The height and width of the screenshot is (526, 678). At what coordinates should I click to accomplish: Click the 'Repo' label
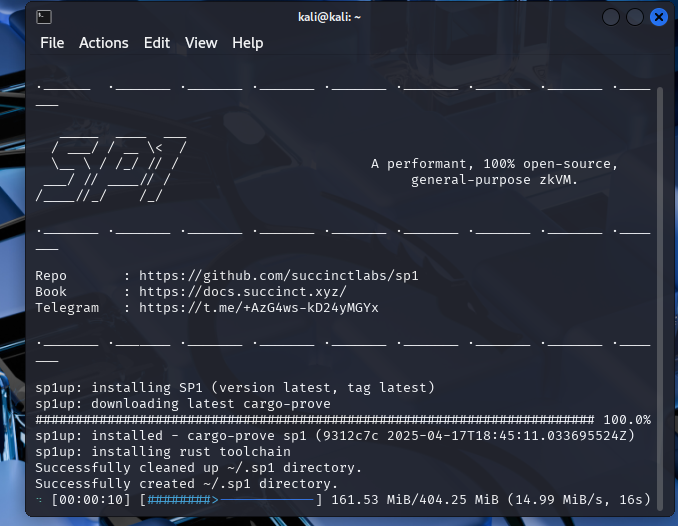coord(51,276)
